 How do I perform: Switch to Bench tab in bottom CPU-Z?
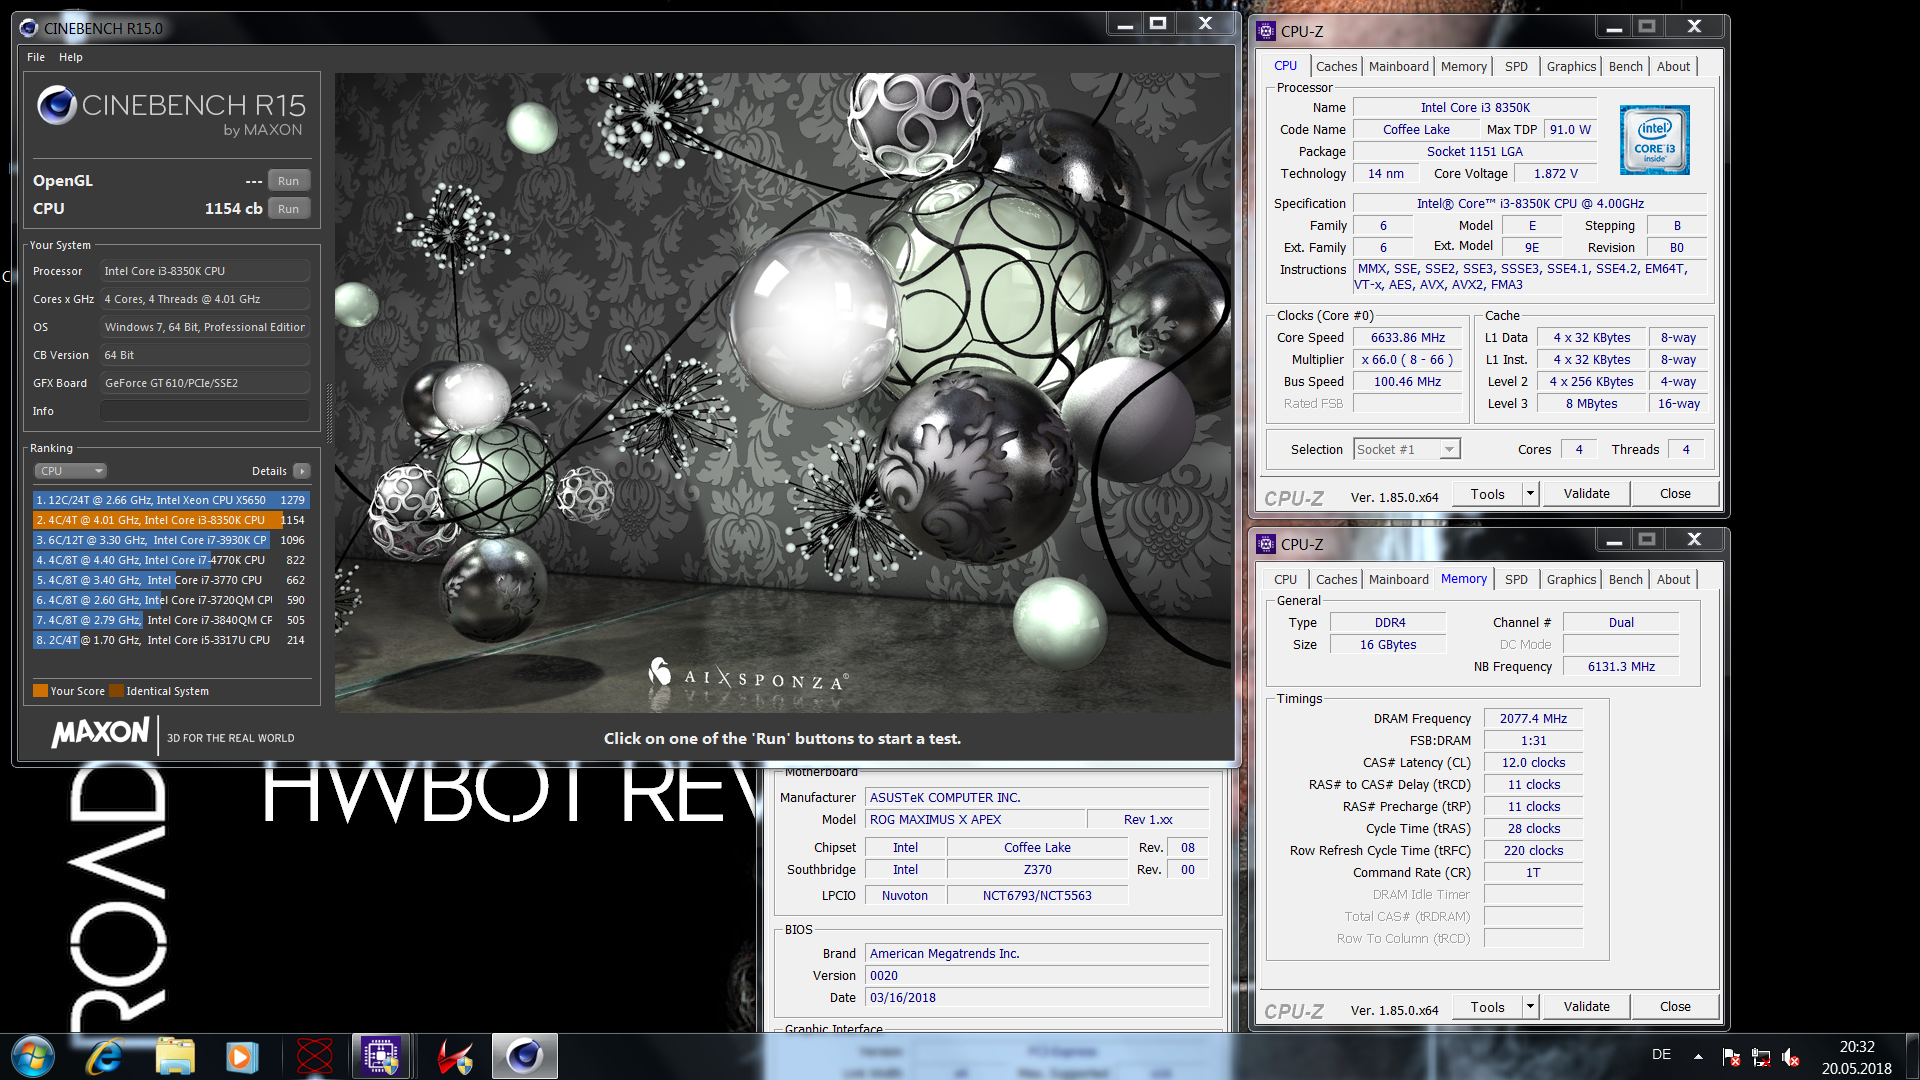click(1625, 579)
